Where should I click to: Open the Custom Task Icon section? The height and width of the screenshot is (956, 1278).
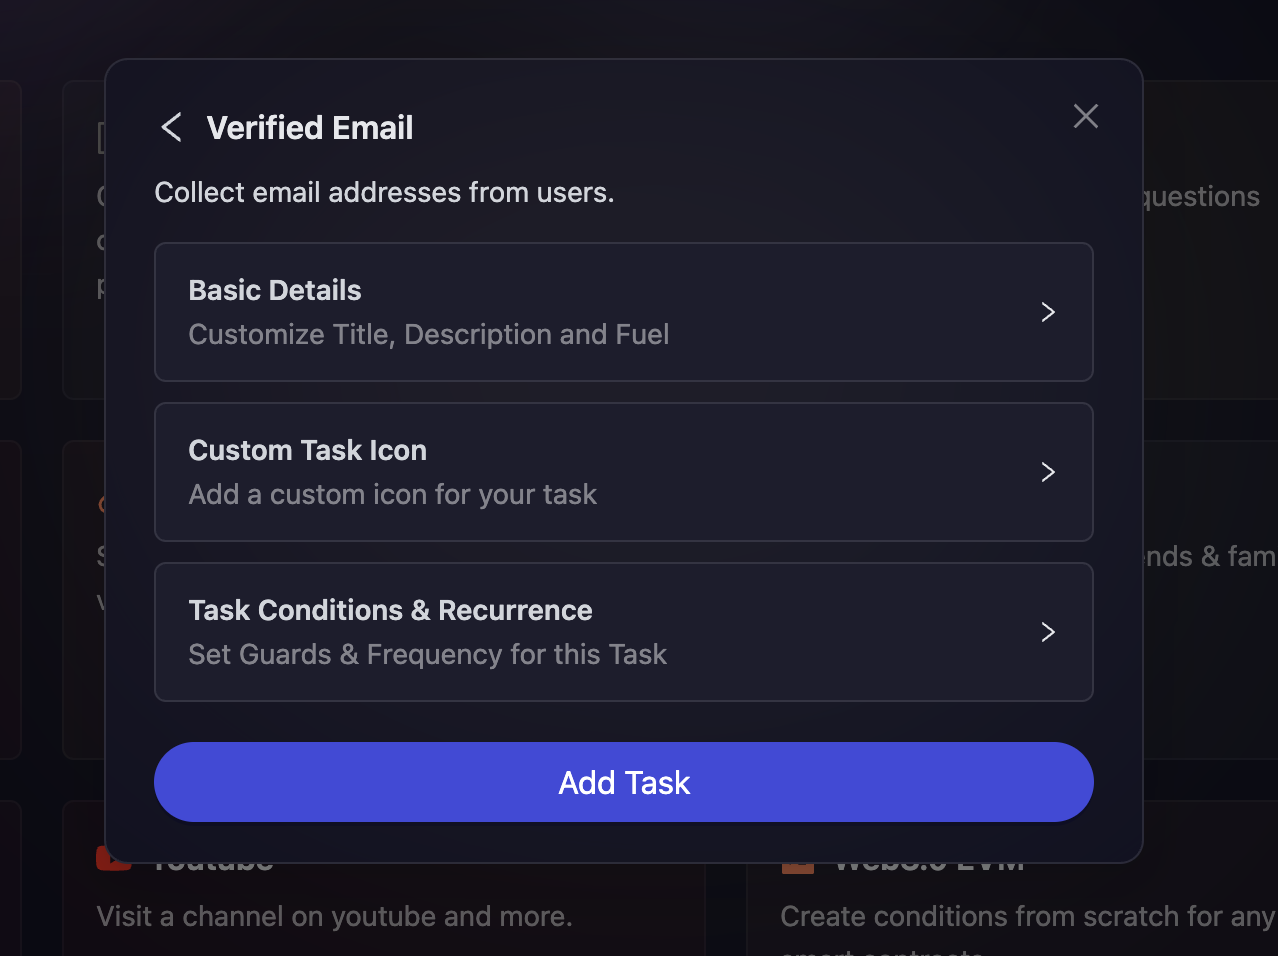click(x=624, y=472)
